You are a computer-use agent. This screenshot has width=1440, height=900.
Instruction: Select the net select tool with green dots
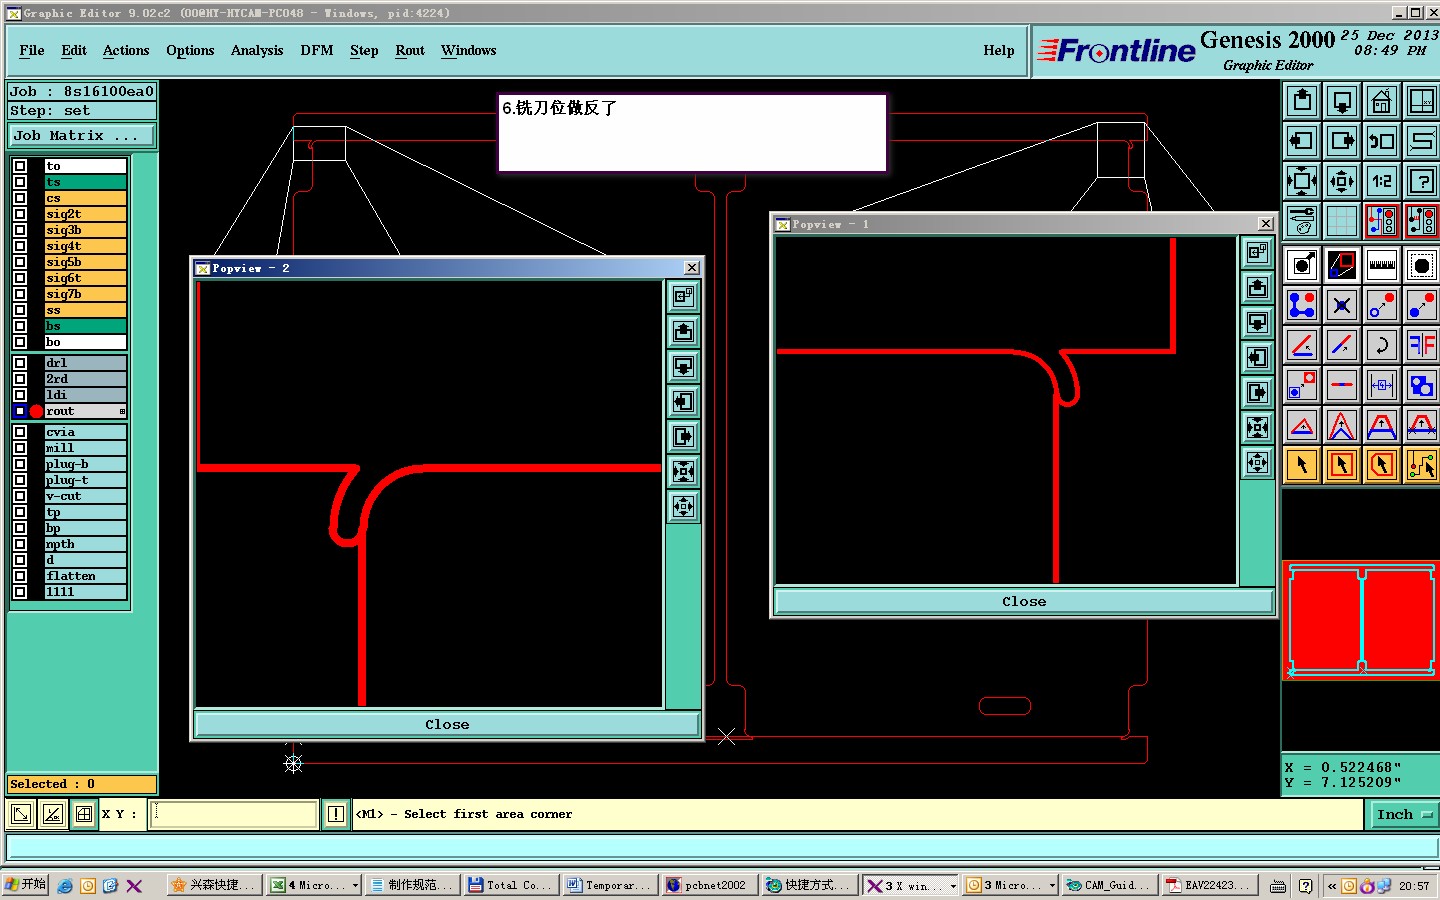(1422, 465)
